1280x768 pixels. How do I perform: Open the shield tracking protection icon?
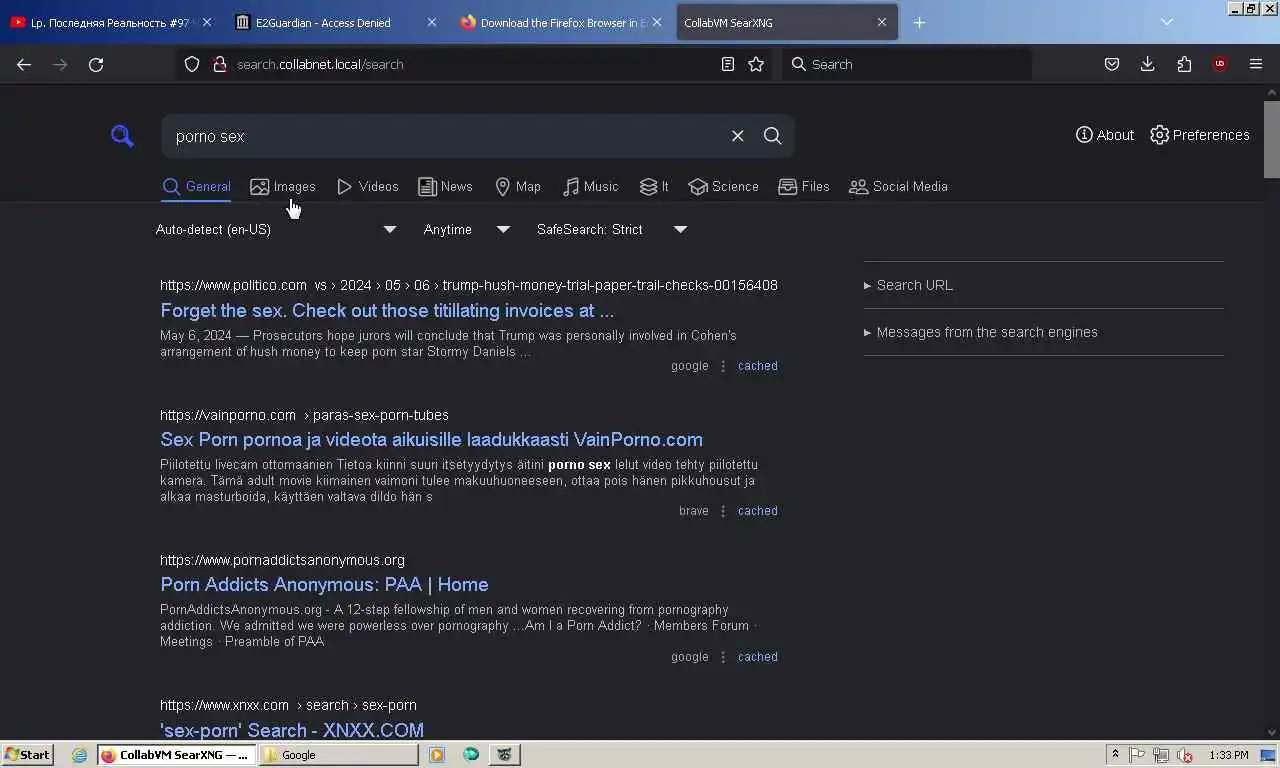(192, 64)
